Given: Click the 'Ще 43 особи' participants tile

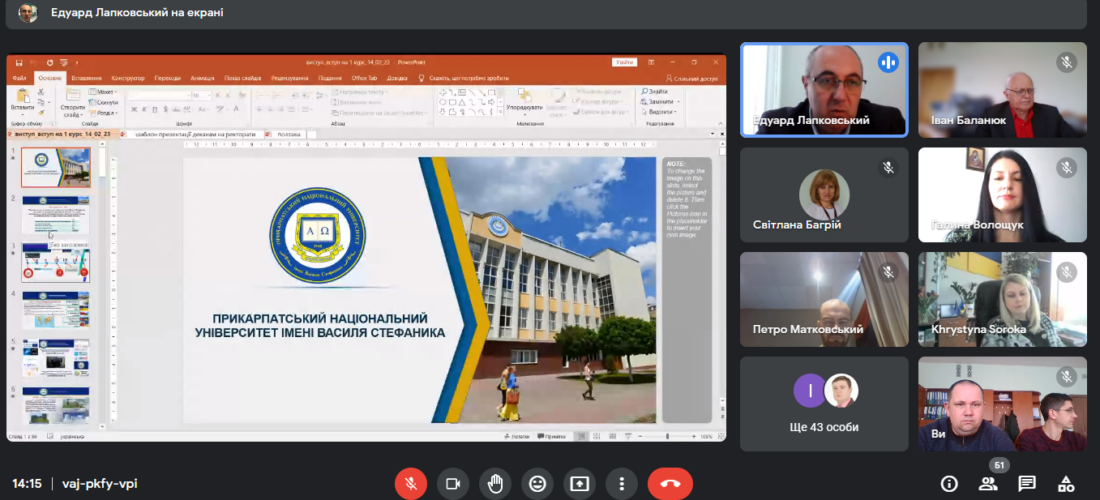Looking at the screenshot, I should (x=825, y=404).
